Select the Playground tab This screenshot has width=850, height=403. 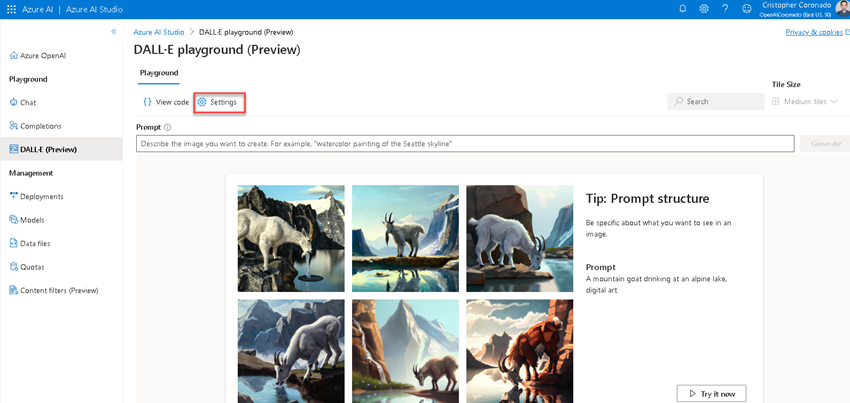click(x=159, y=73)
